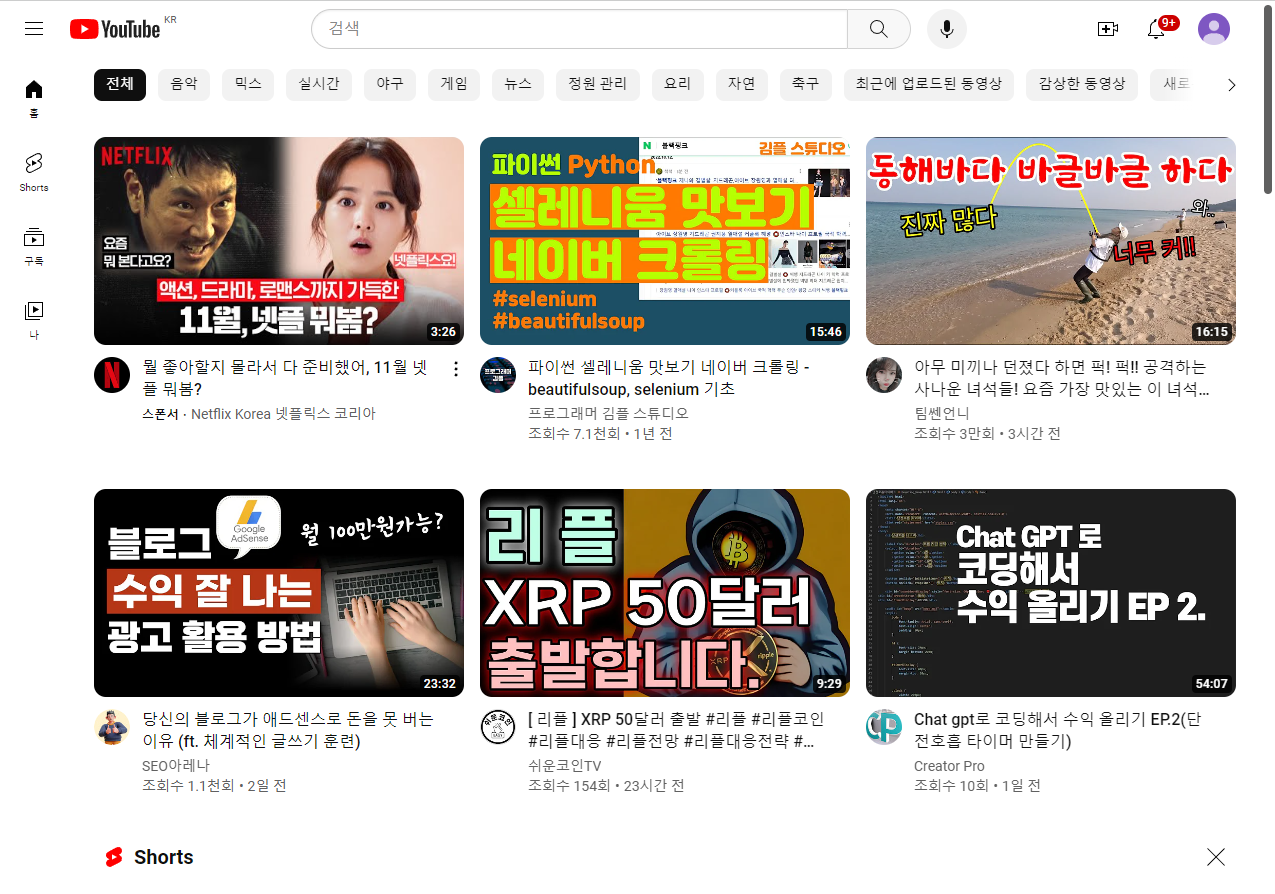Open Creator Pro channel name
Image resolution: width=1275 pixels, height=894 pixels.
click(949, 765)
